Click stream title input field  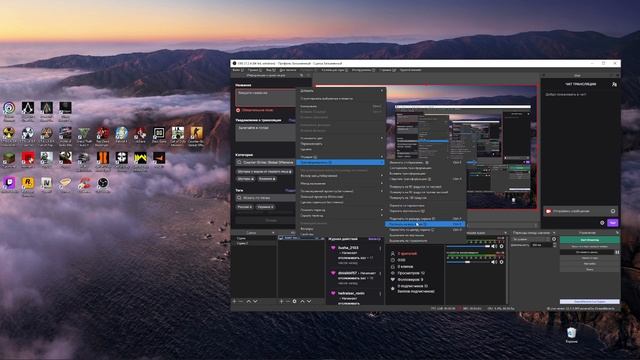[x=265, y=98]
